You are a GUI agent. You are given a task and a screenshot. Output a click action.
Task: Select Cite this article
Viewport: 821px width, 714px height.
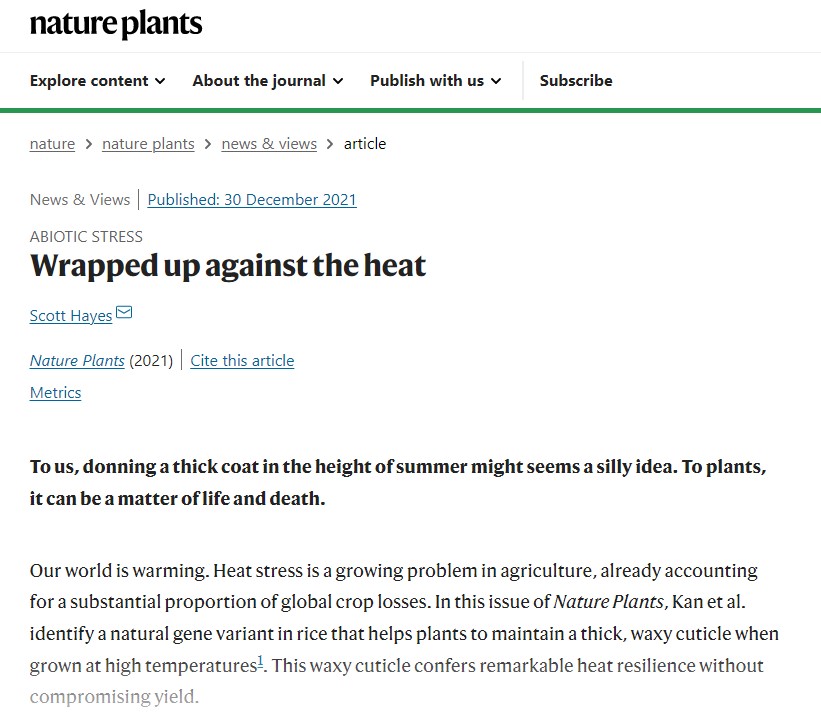242,361
